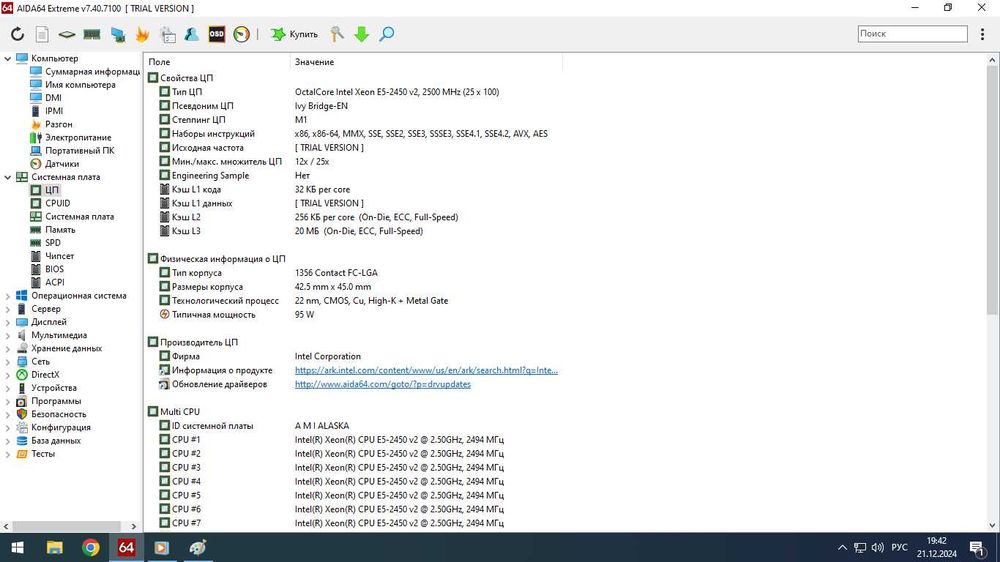Image resolution: width=1000 pixels, height=562 pixels.
Task: Select DMI tree item
Action: point(46,98)
